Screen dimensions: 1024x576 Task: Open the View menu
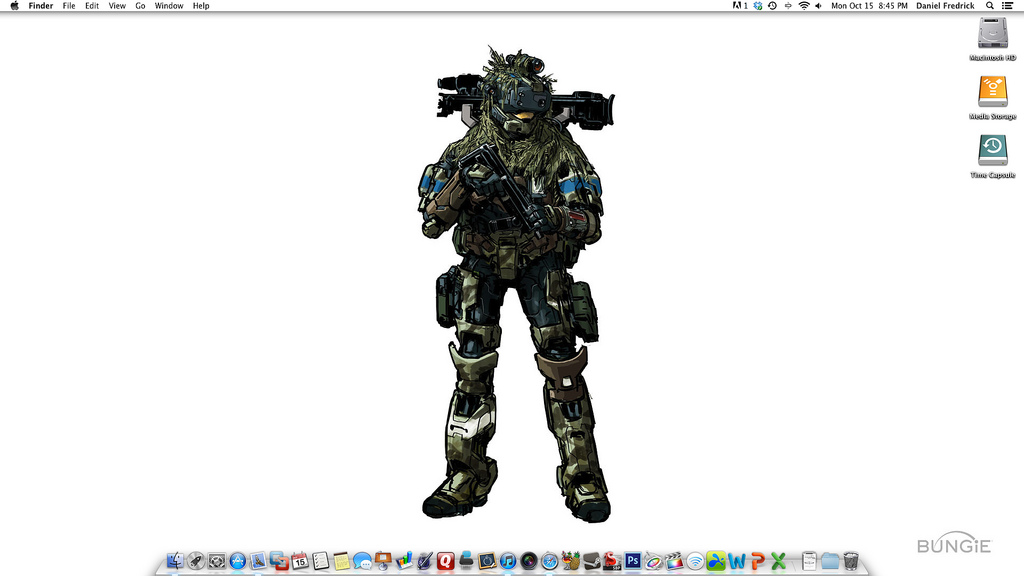click(117, 6)
